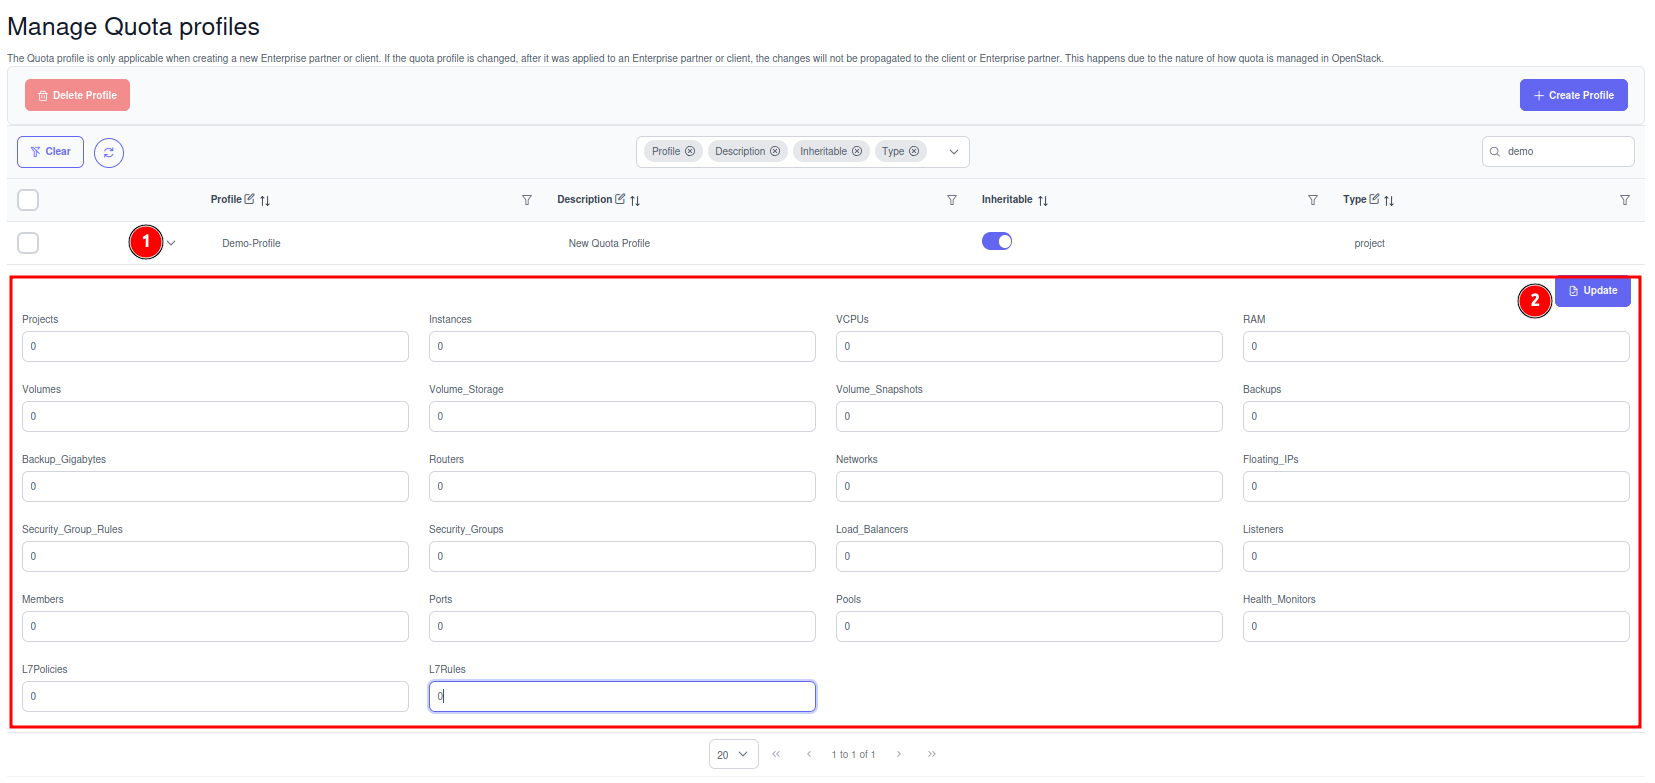The image size is (1655, 783).
Task: Remove the Description chip from column selector
Action: [775, 152]
